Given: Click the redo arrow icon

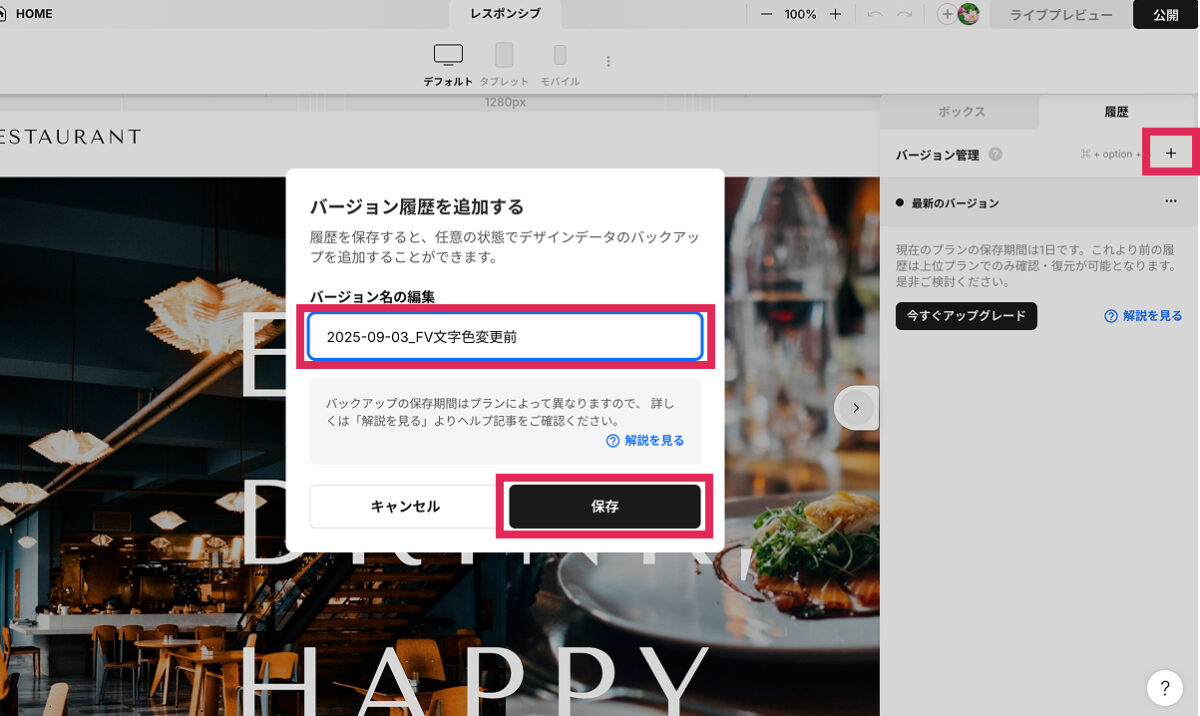Looking at the screenshot, I should coord(905,14).
